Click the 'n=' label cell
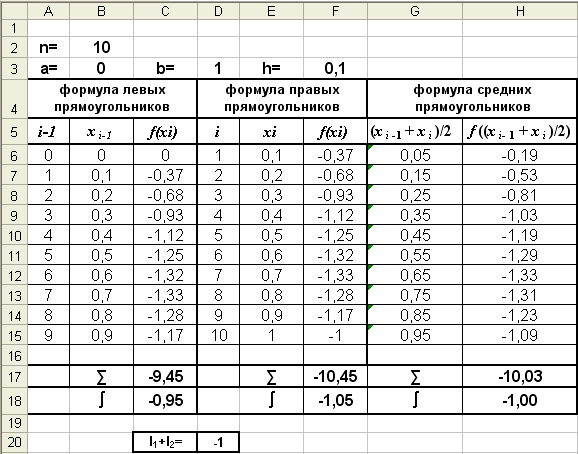 [48, 47]
